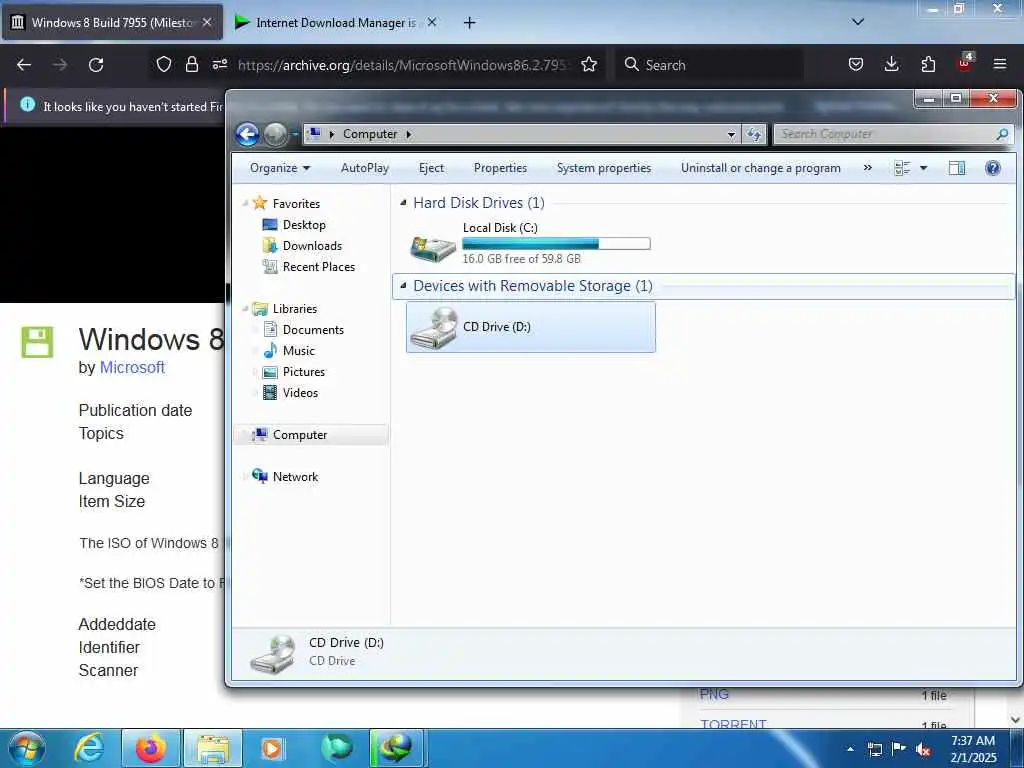This screenshot has height=768, width=1024.
Task: Open Music library
Action: [x=298, y=351]
